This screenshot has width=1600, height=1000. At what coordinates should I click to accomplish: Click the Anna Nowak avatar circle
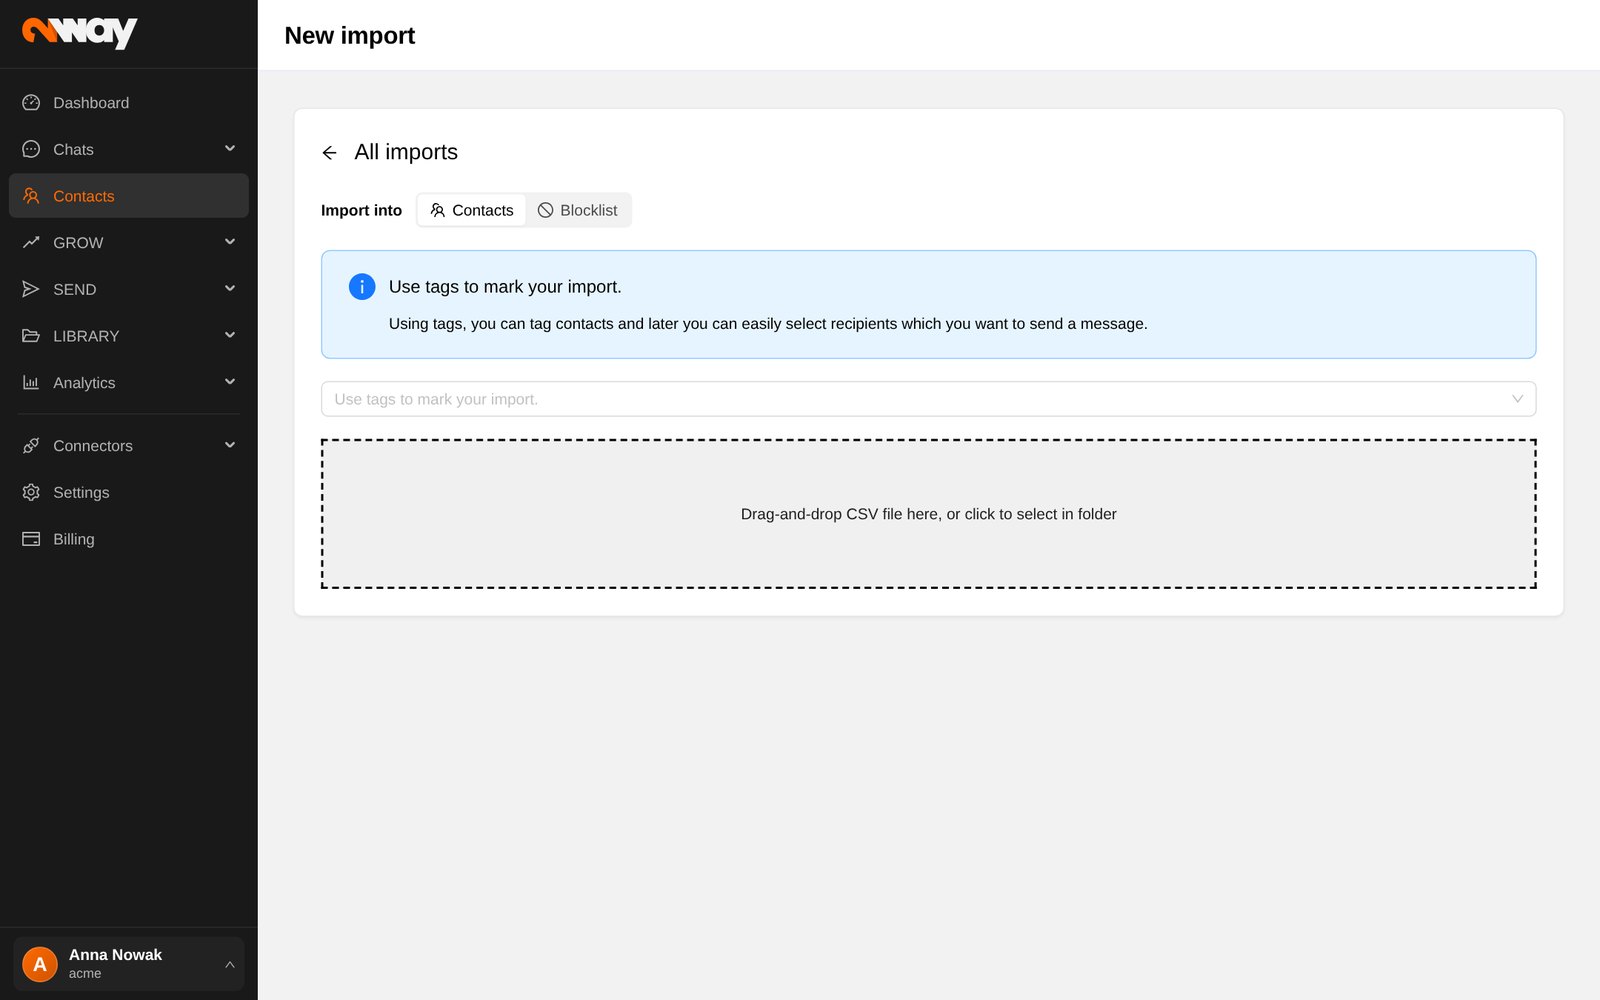click(40, 964)
